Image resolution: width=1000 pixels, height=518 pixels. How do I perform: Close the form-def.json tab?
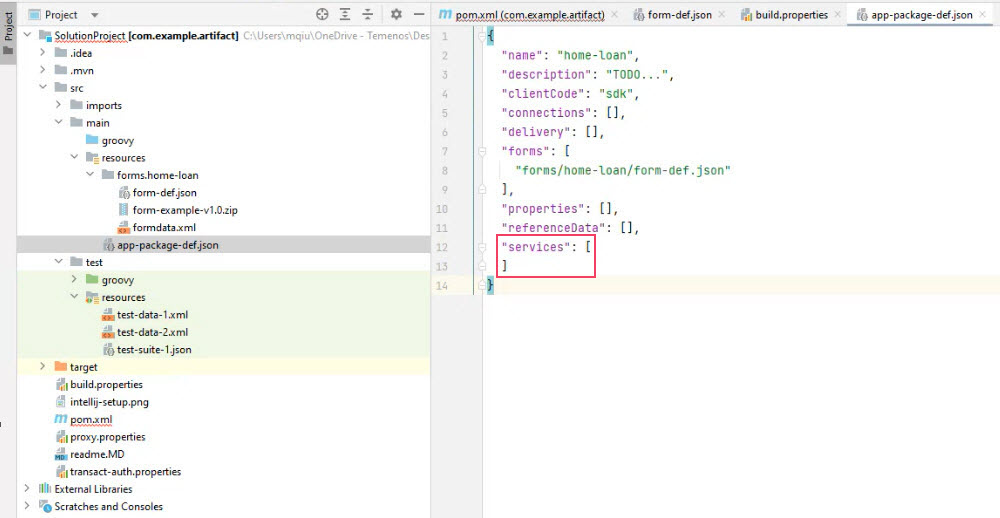pos(721,14)
